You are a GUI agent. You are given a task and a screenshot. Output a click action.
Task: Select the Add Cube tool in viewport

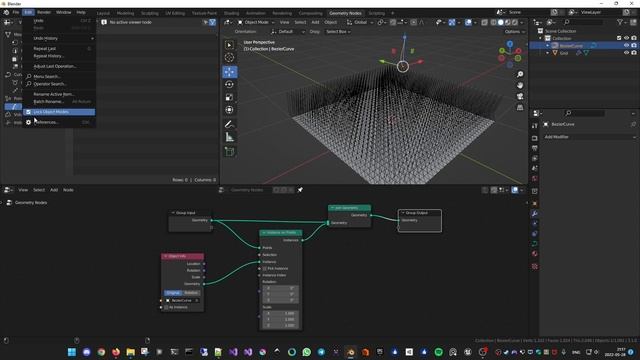click(x=229, y=152)
